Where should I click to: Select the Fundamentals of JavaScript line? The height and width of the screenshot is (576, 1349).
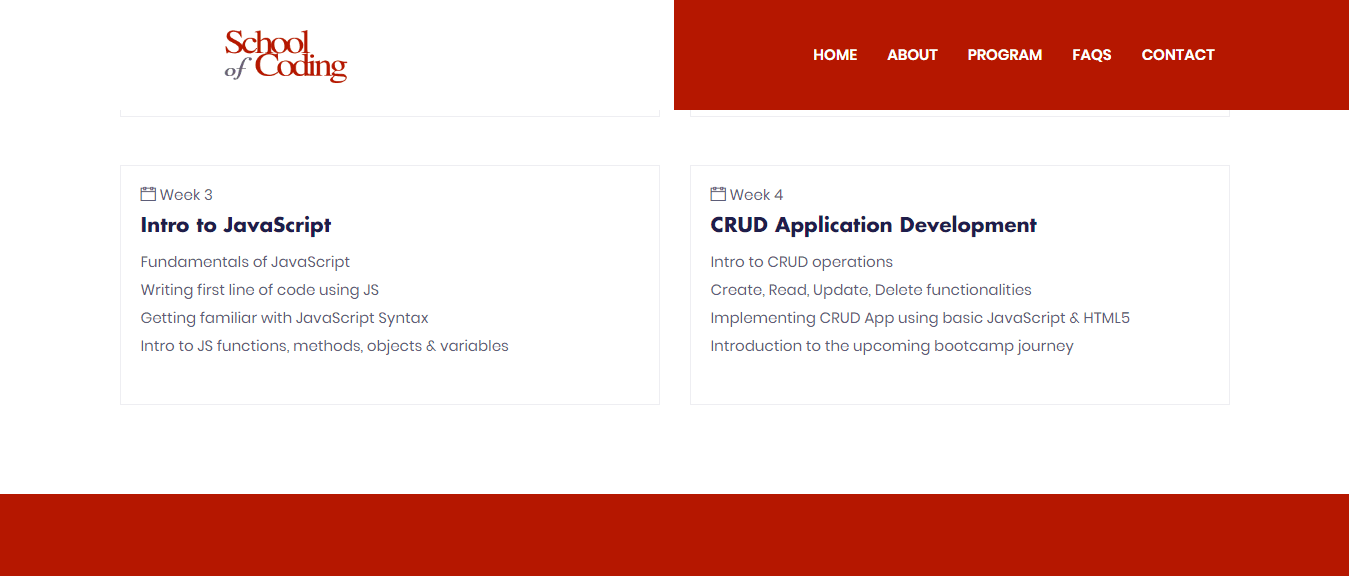click(245, 262)
